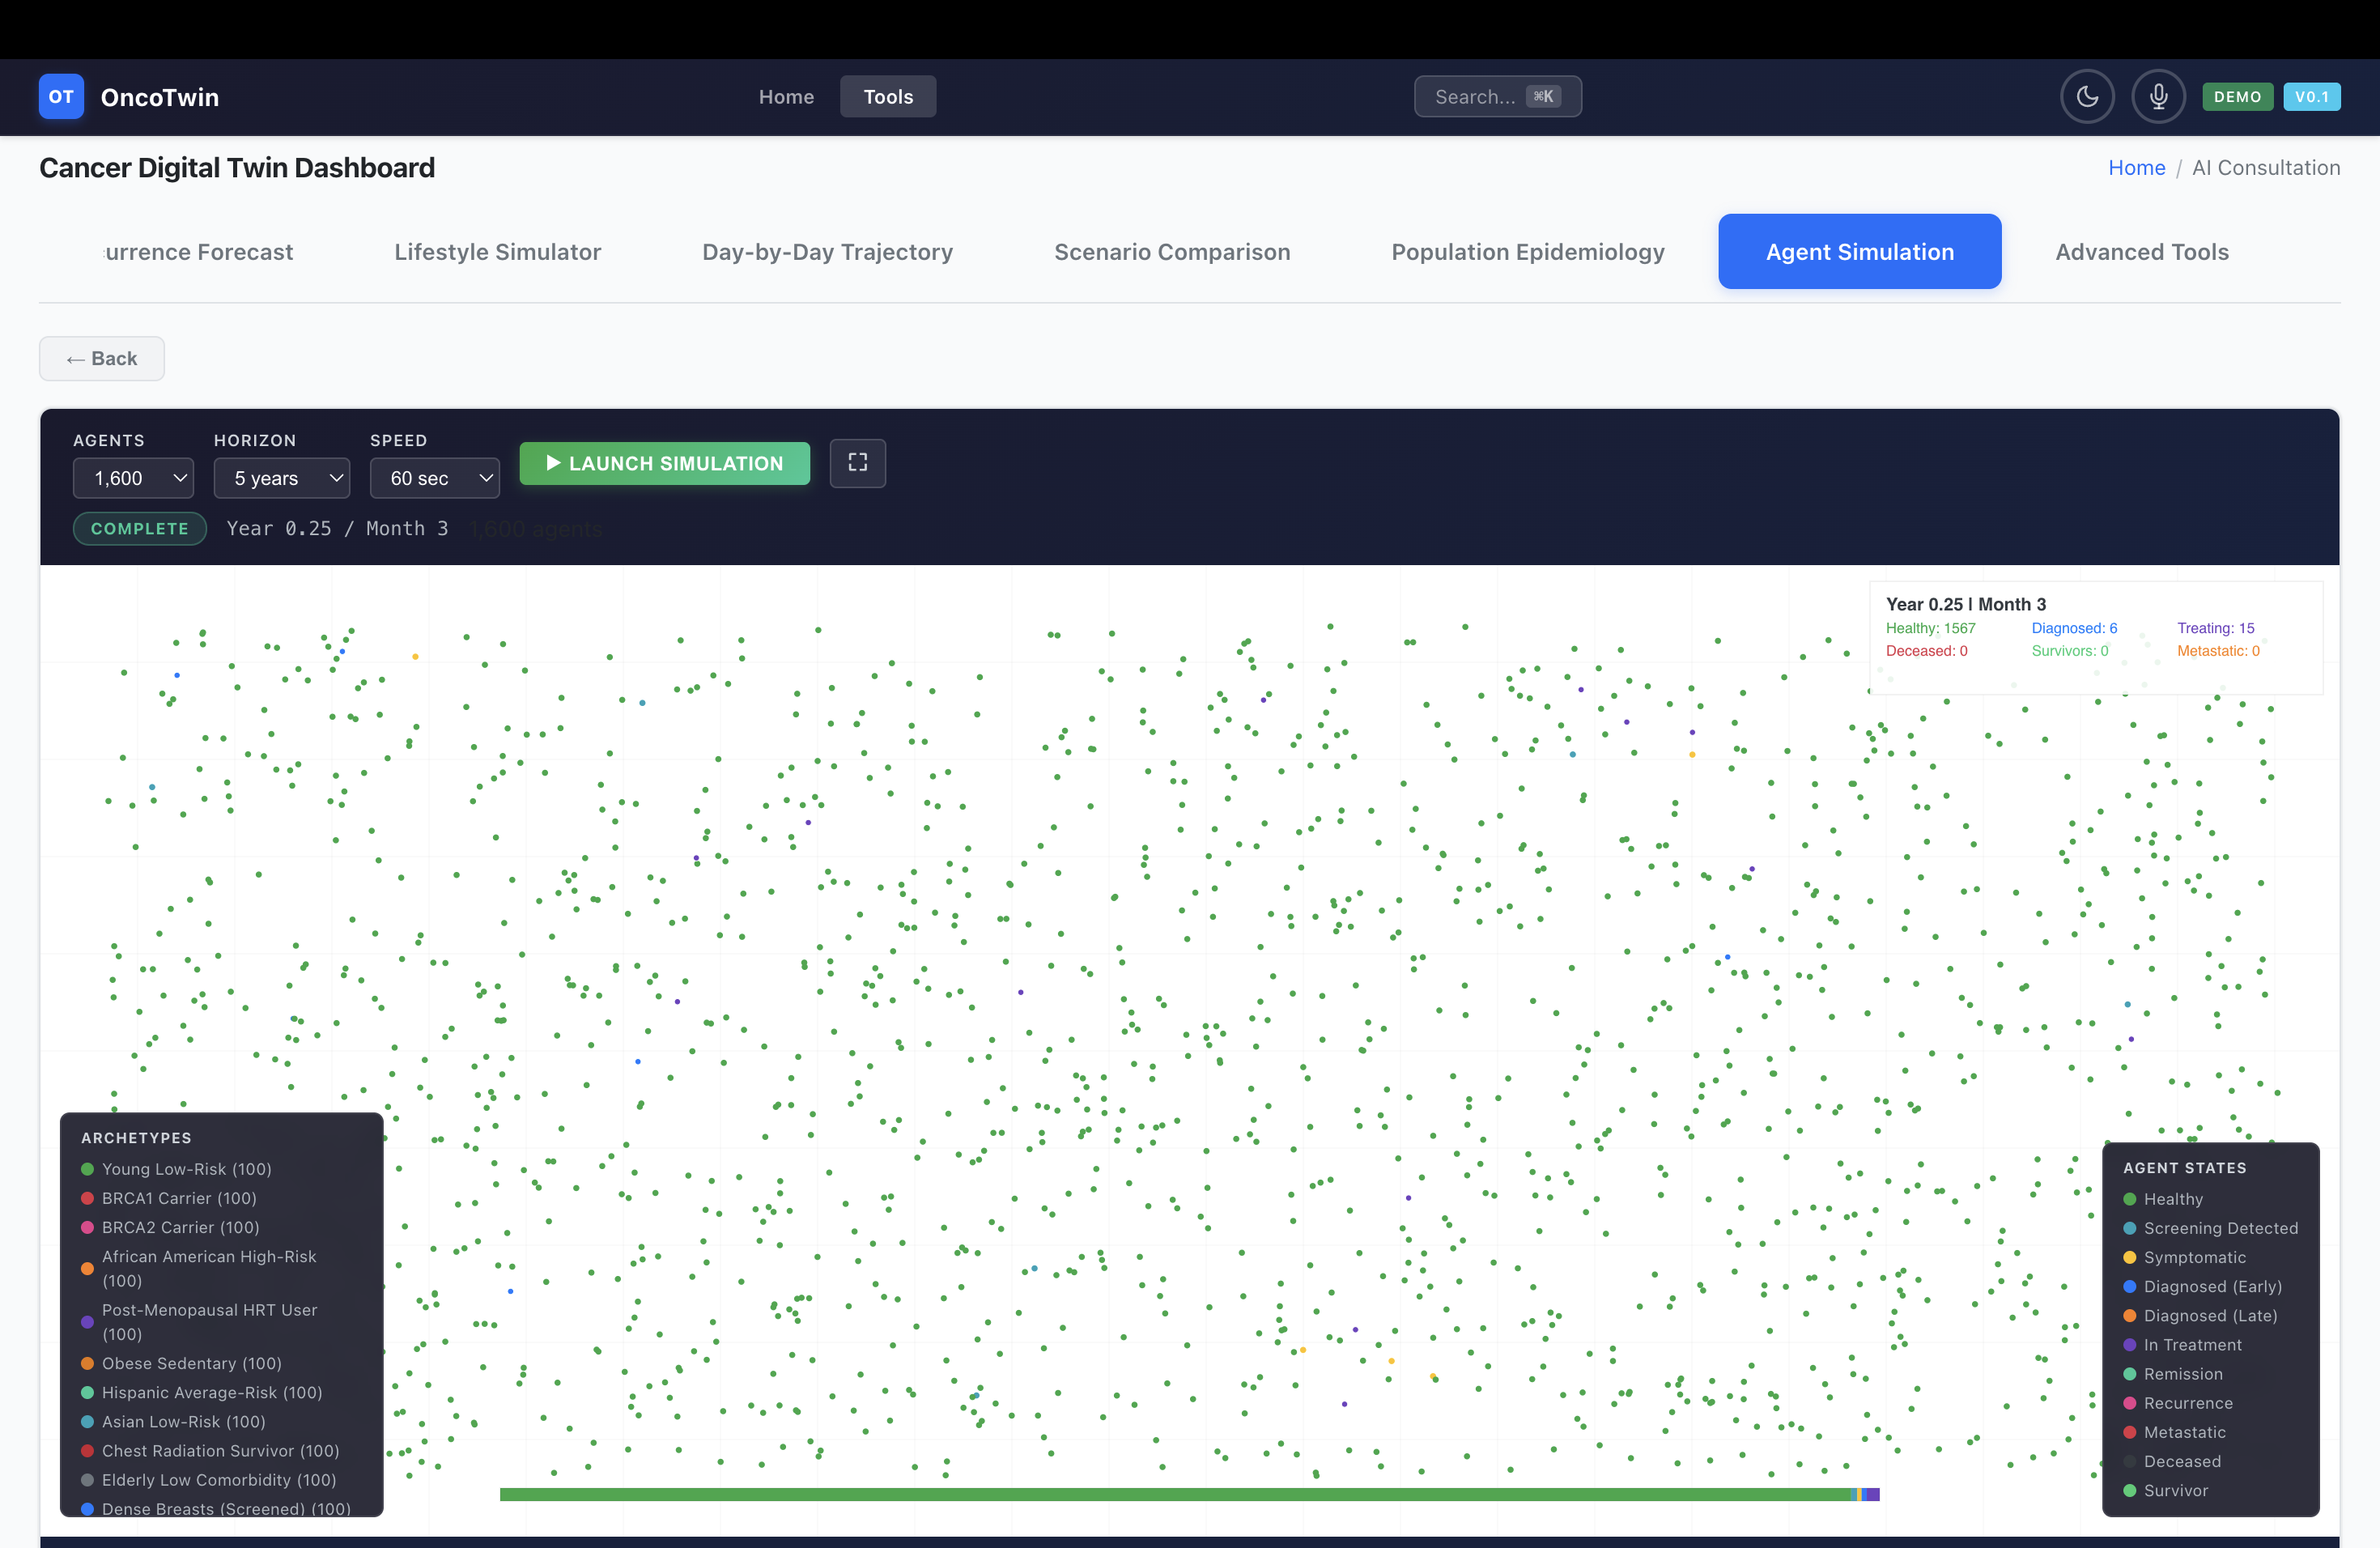The width and height of the screenshot is (2380, 1548).
Task: Activate the microphone voice input icon
Action: tap(2158, 97)
